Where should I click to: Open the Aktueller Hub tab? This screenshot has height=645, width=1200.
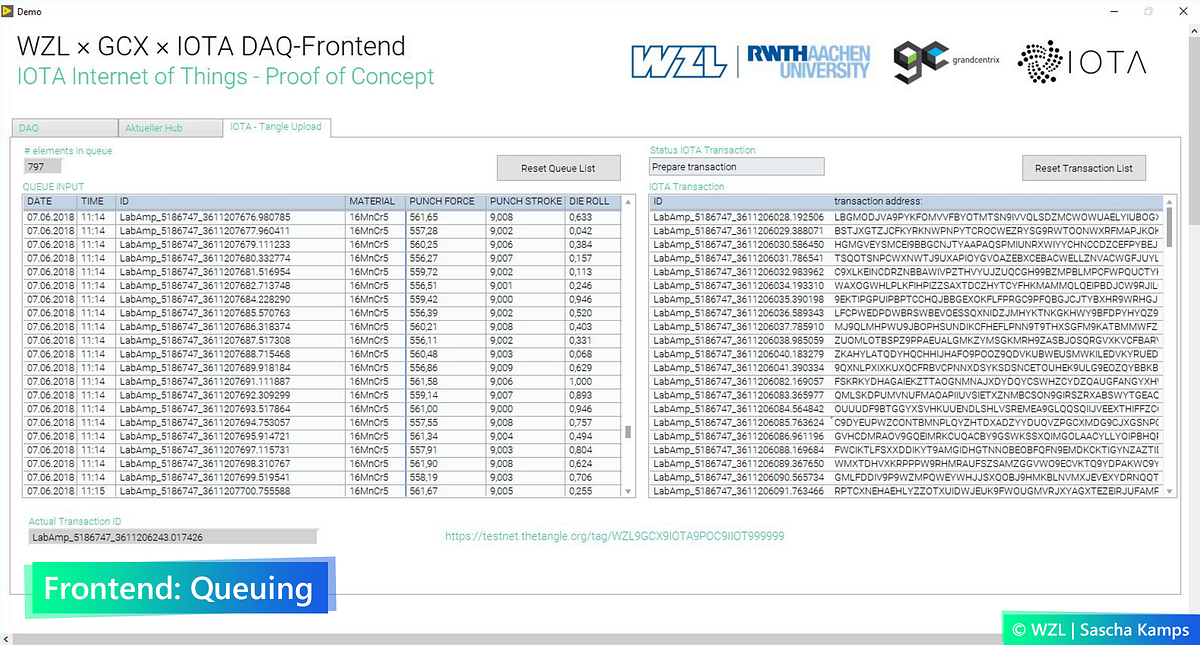coord(168,128)
